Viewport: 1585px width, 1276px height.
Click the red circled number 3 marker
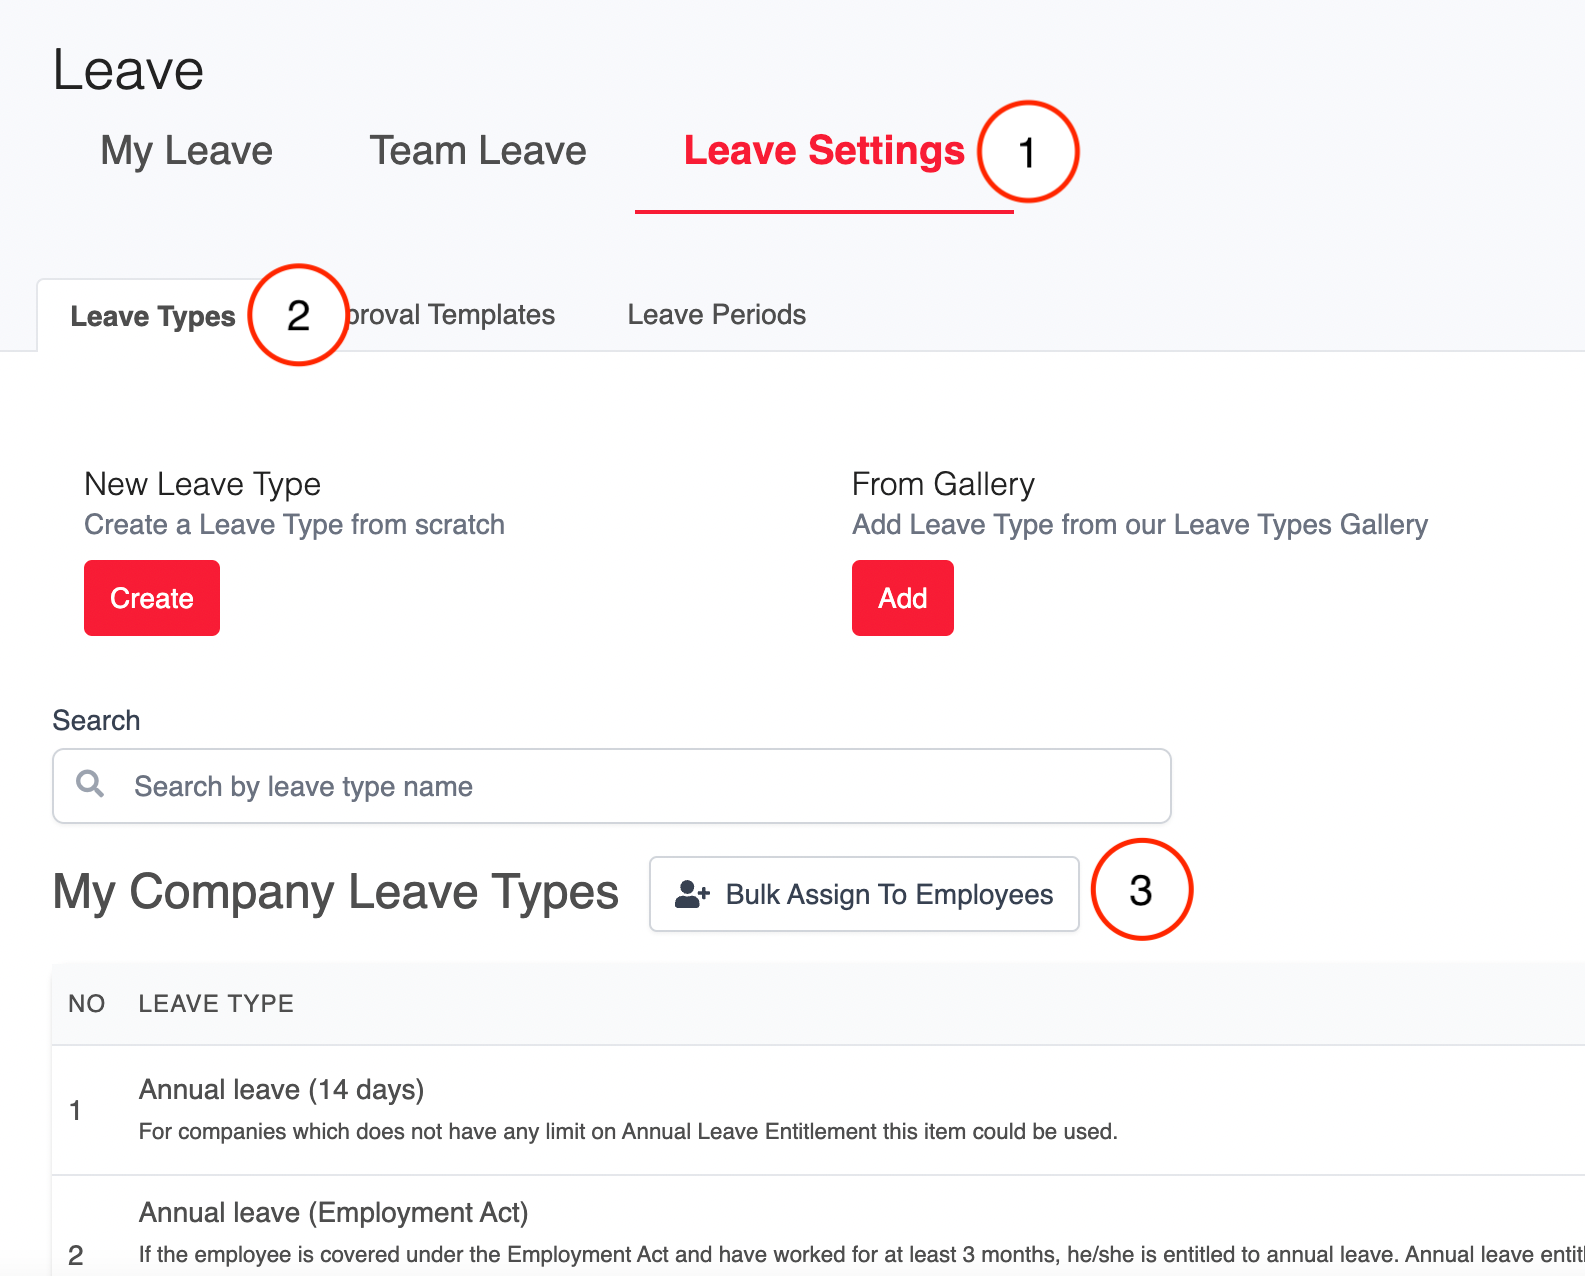pyautogui.click(x=1141, y=890)
